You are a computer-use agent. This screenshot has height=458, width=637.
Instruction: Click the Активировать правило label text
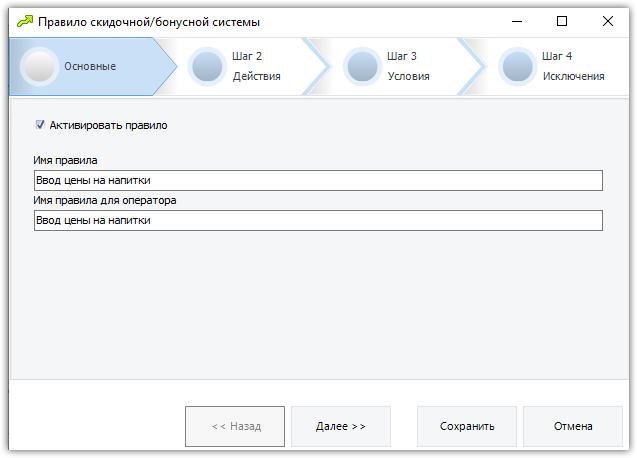(108, 125)
